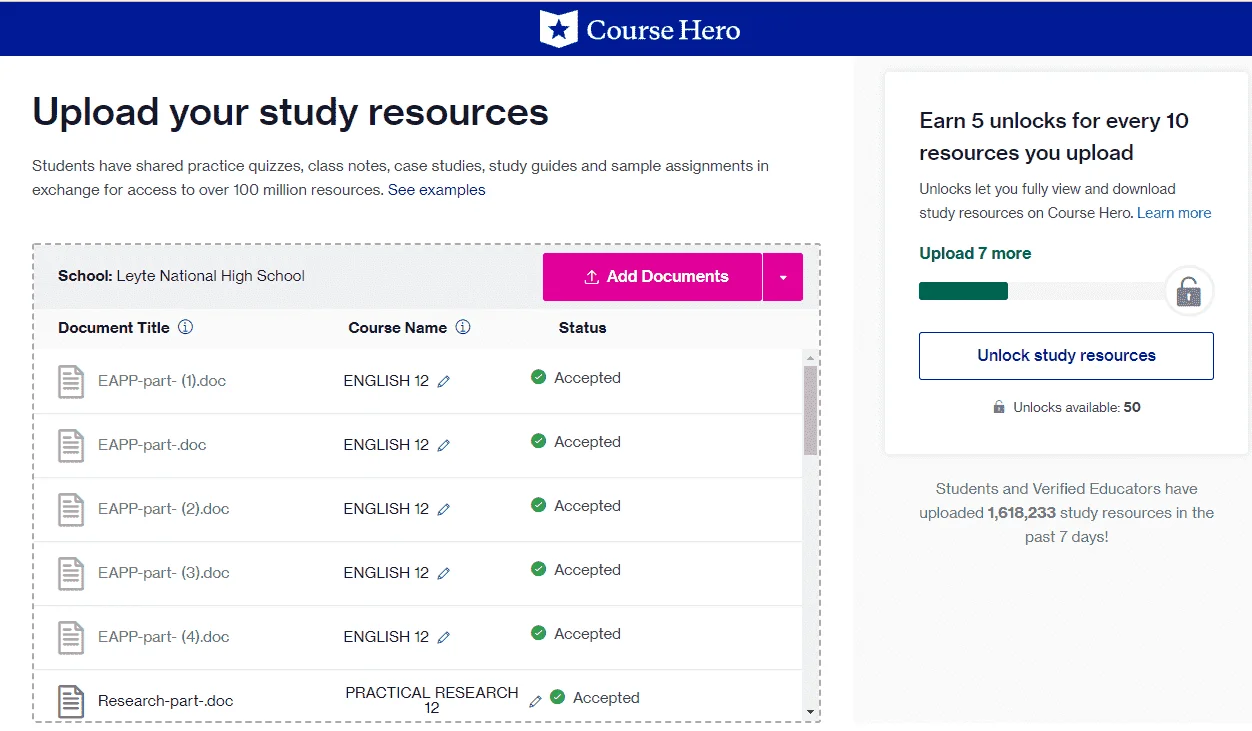Viewport: 1252px width, 731px height.
Task: Click Course Name column header
Action: 398,327
